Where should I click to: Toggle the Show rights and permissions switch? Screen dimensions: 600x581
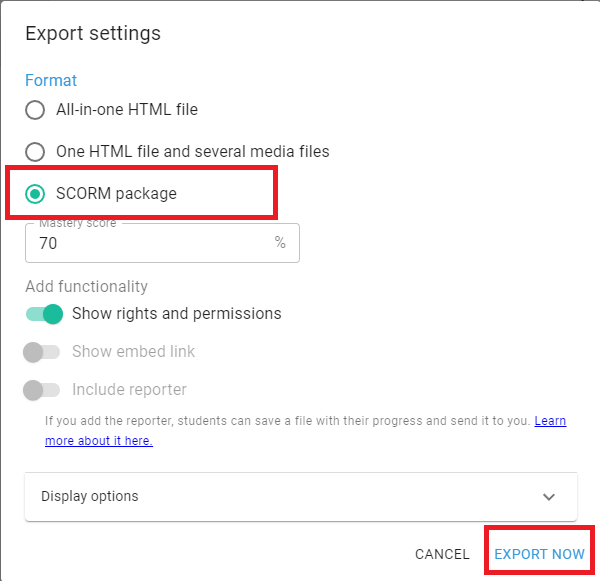(44, 314)
